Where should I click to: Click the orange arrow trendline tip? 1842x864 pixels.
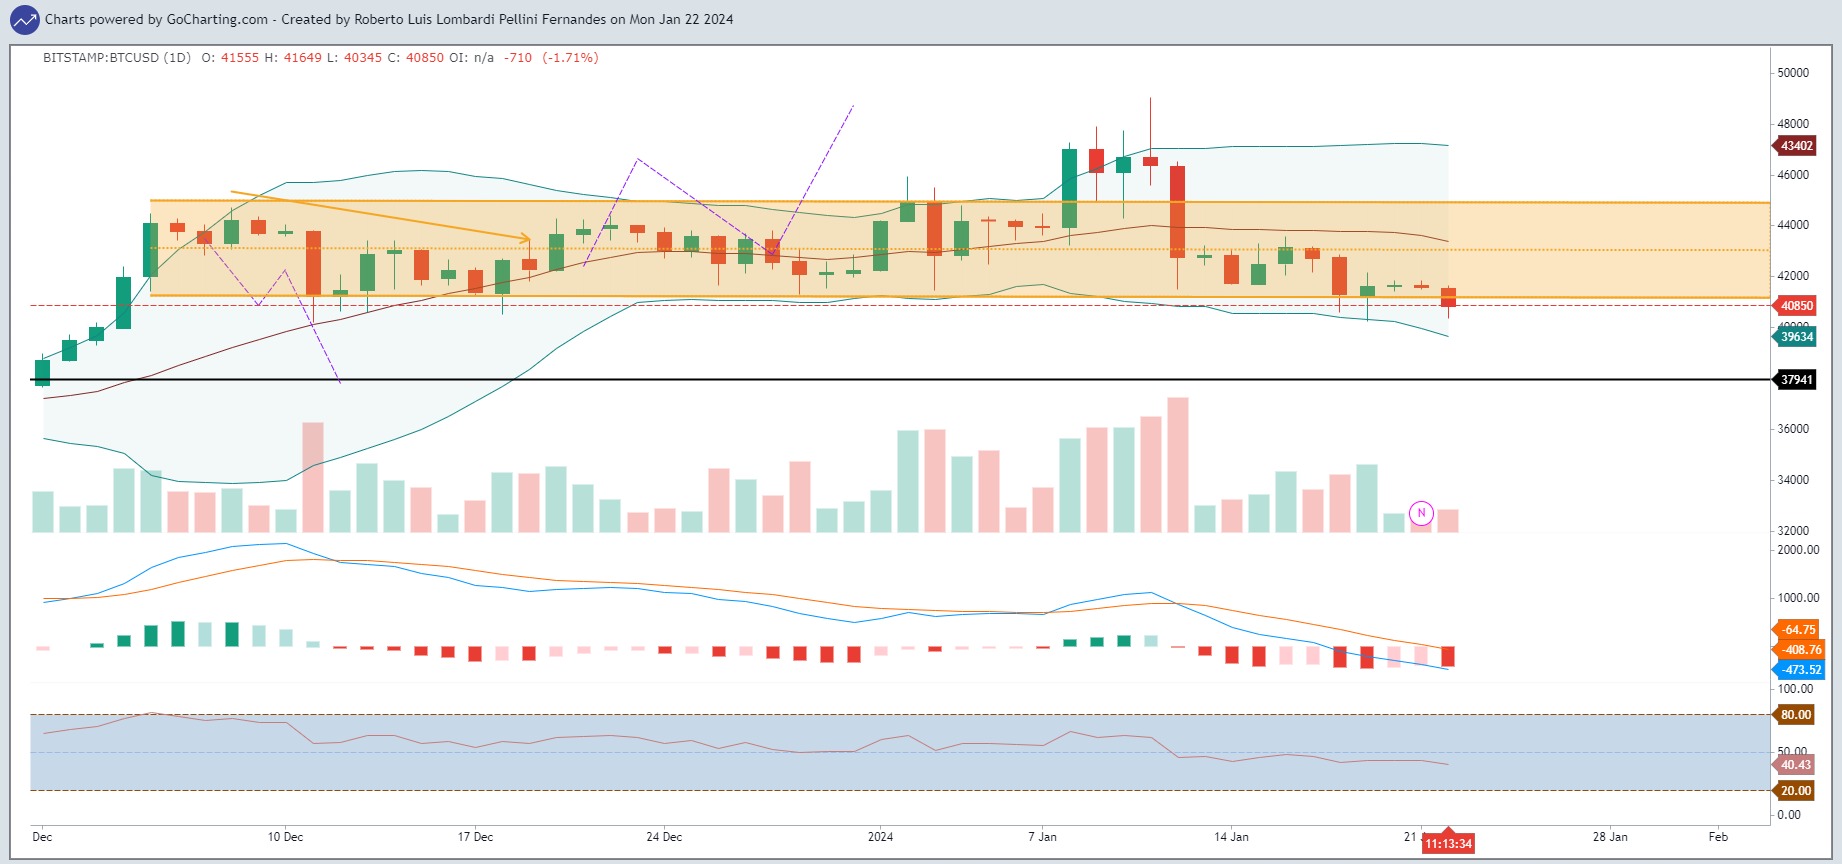coord(527,238)
